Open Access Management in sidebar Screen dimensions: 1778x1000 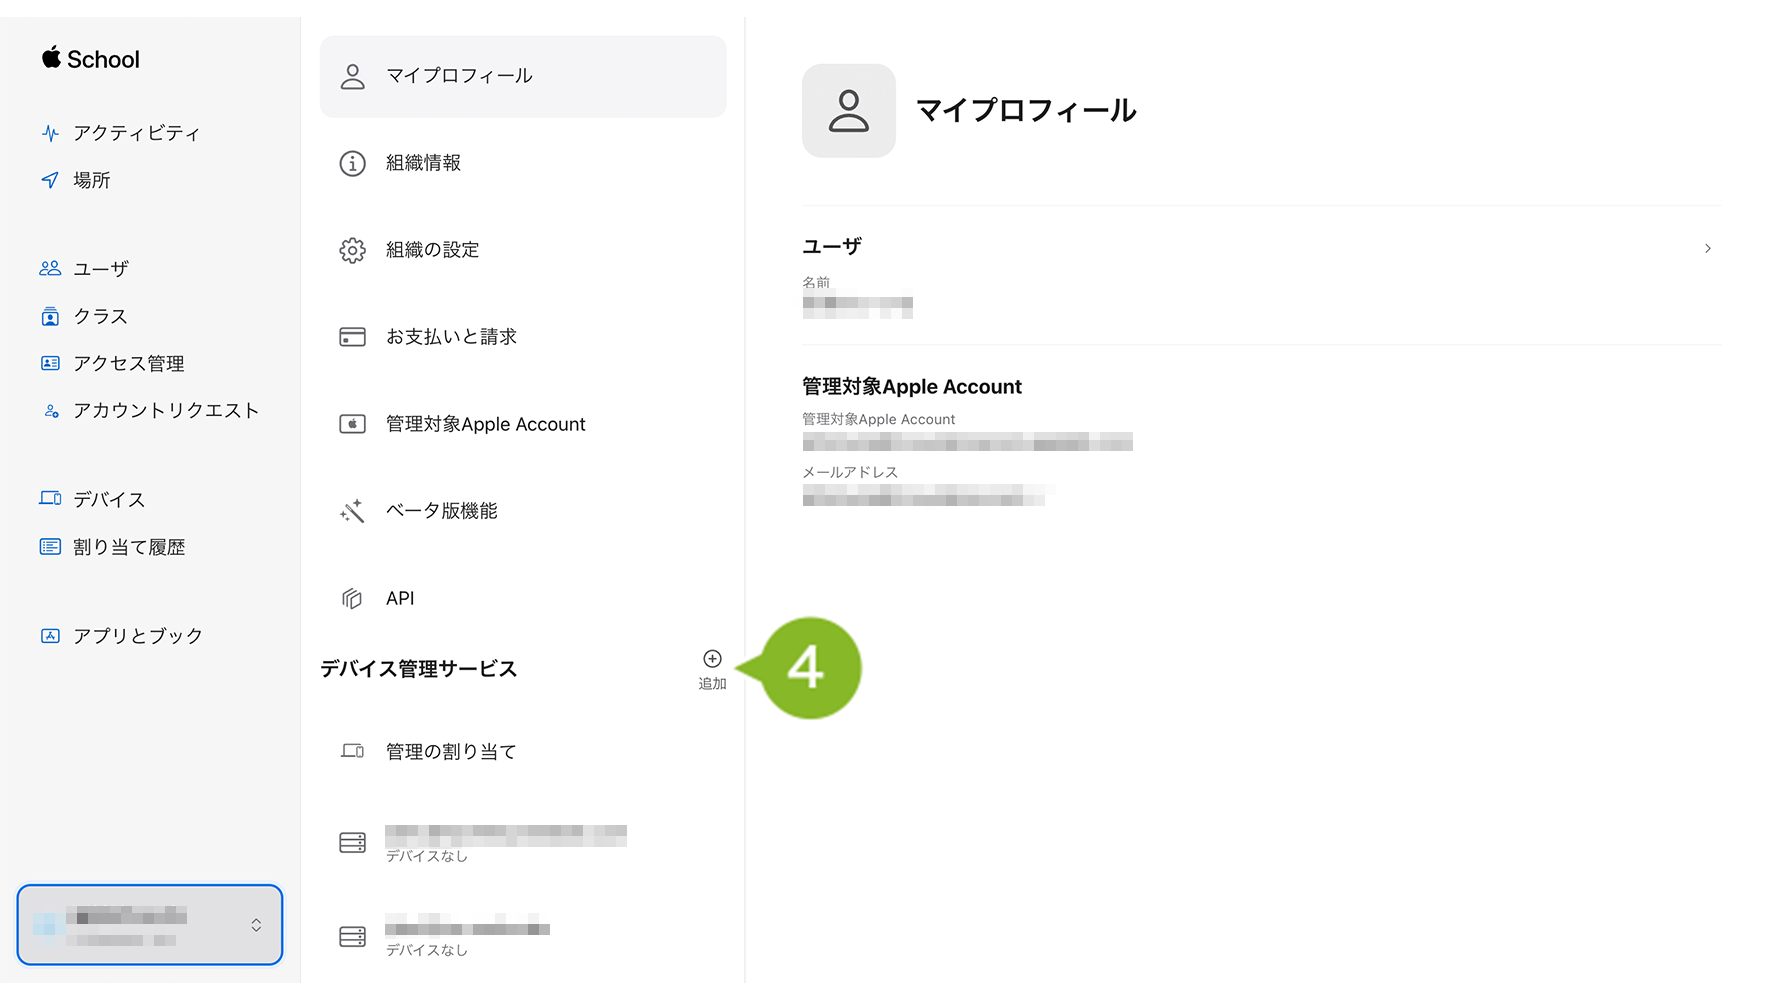pos(129,364)
